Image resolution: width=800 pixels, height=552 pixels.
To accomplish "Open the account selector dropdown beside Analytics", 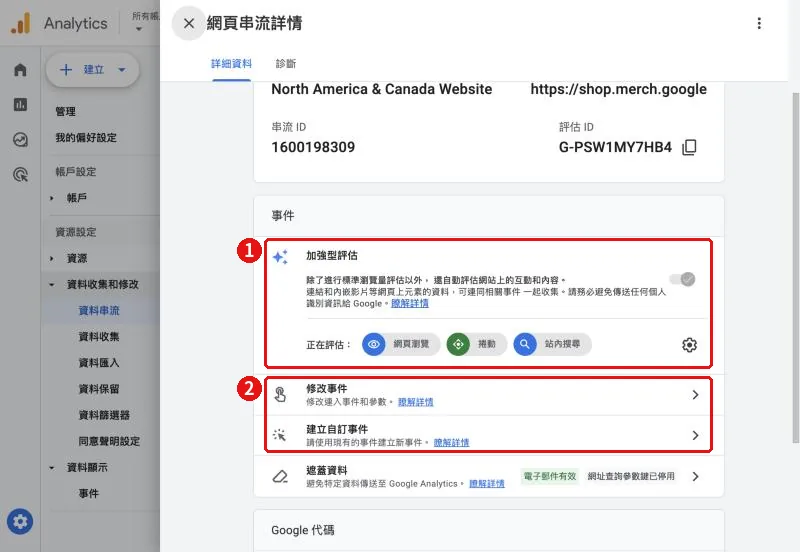I will [139, 30].
